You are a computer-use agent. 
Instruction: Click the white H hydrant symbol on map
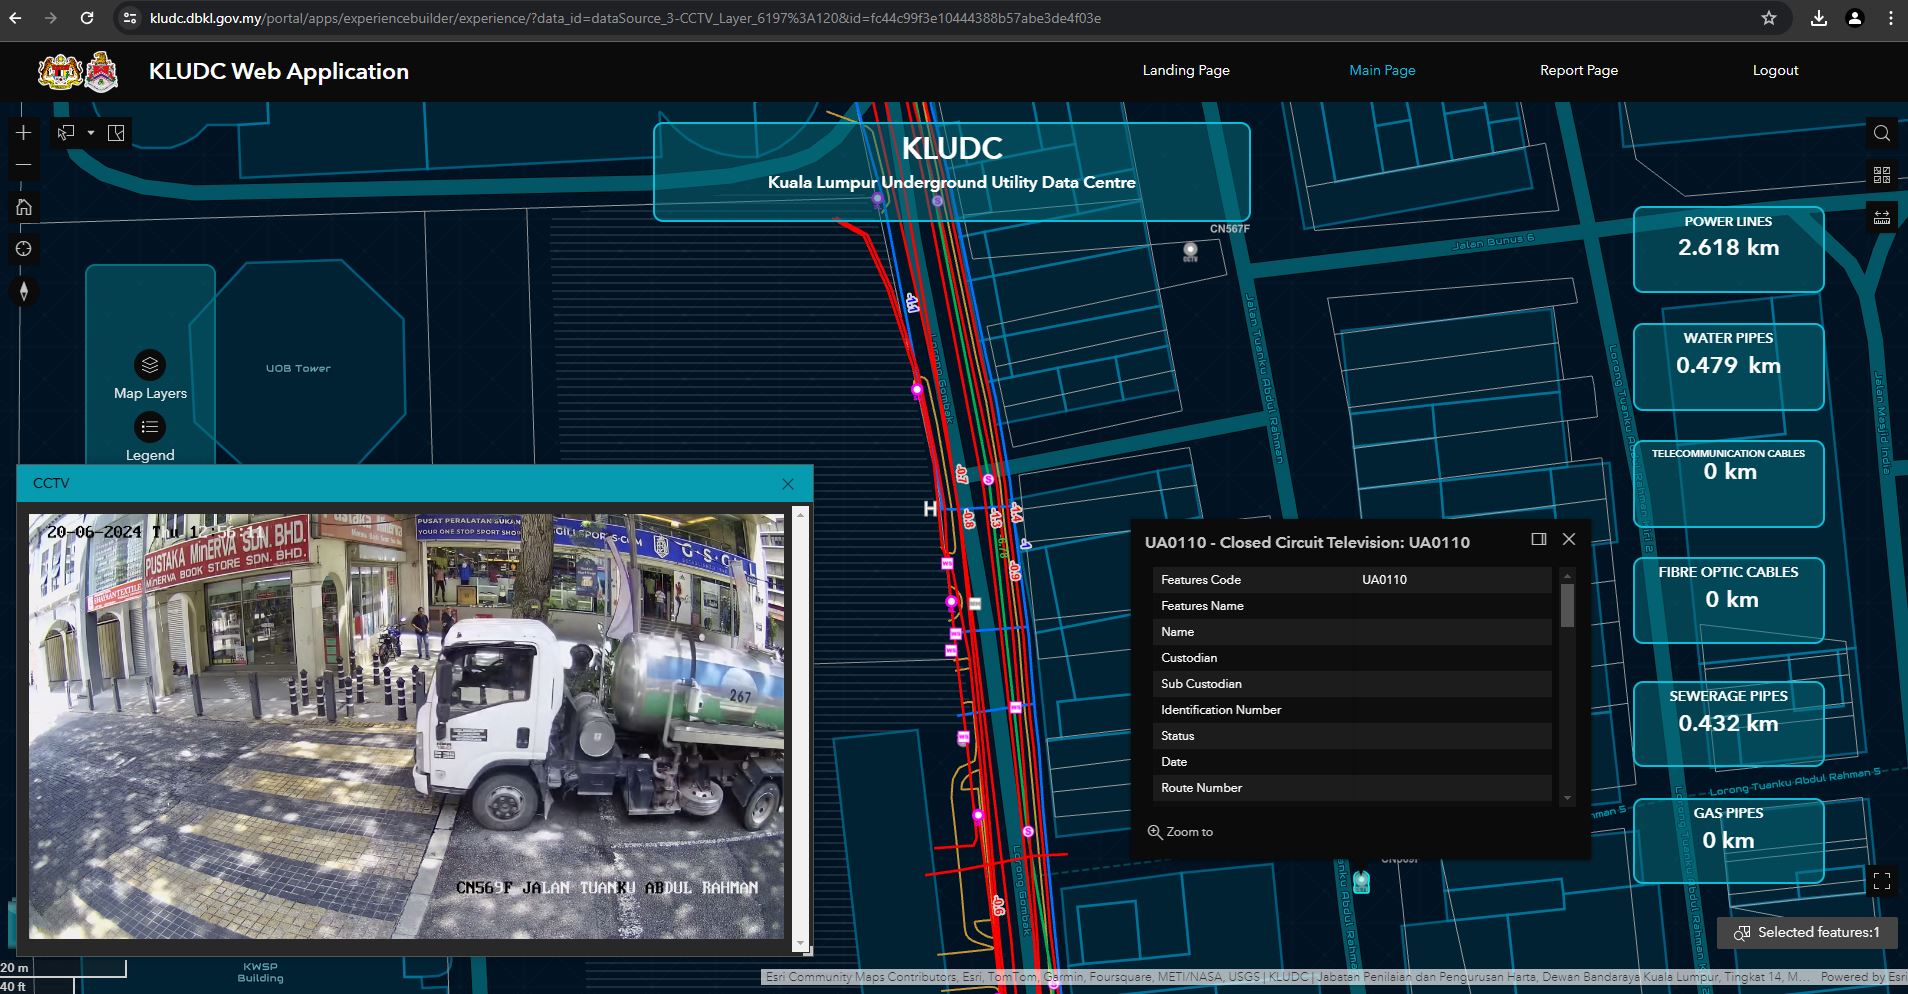click(930, 509)
